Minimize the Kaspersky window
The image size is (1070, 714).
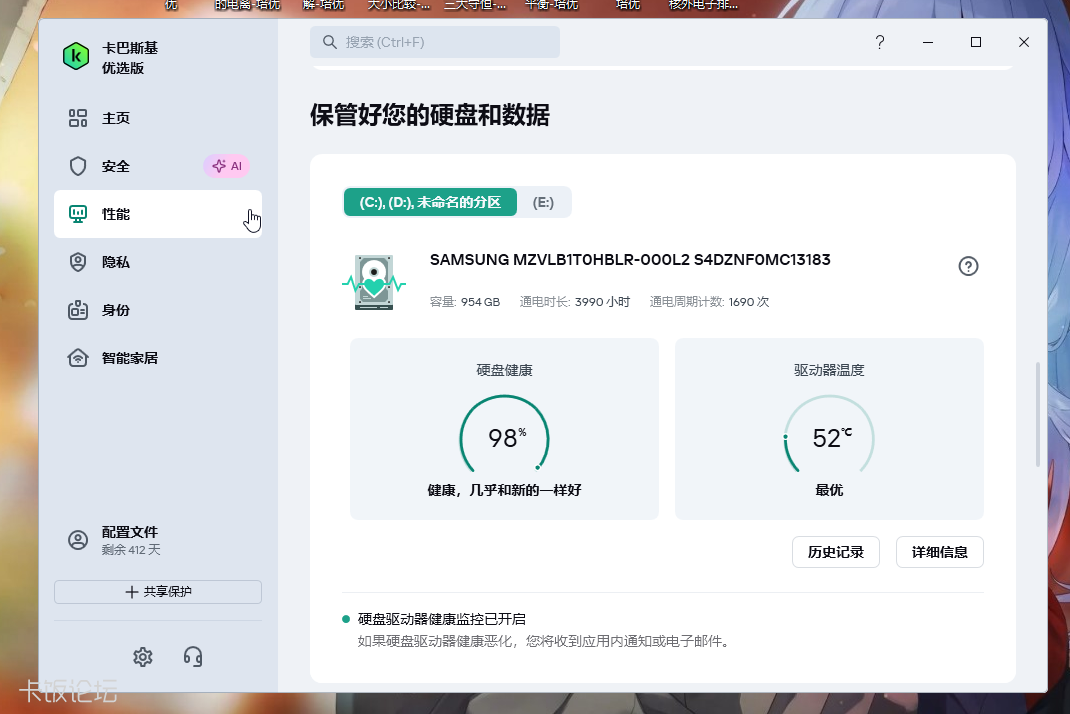coord(927,42)
